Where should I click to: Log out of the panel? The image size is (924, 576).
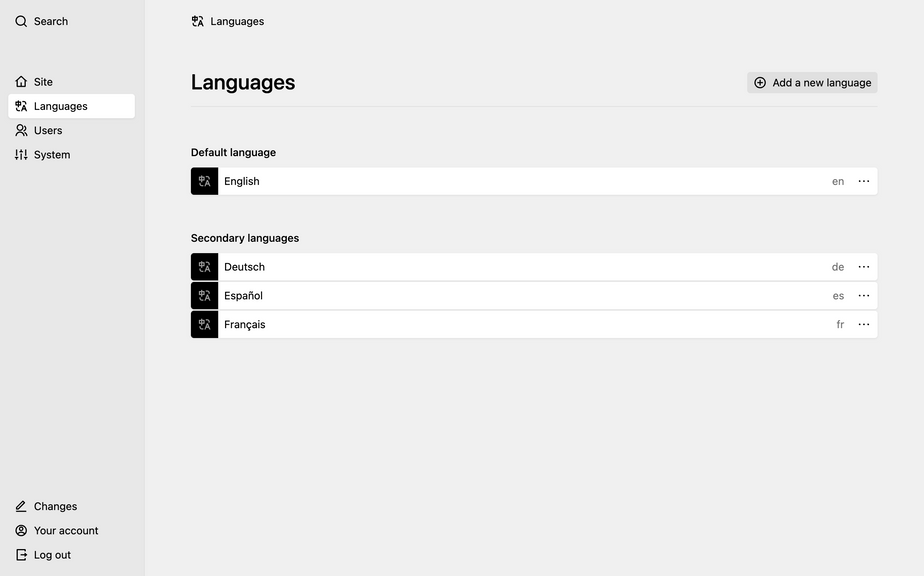52,555
